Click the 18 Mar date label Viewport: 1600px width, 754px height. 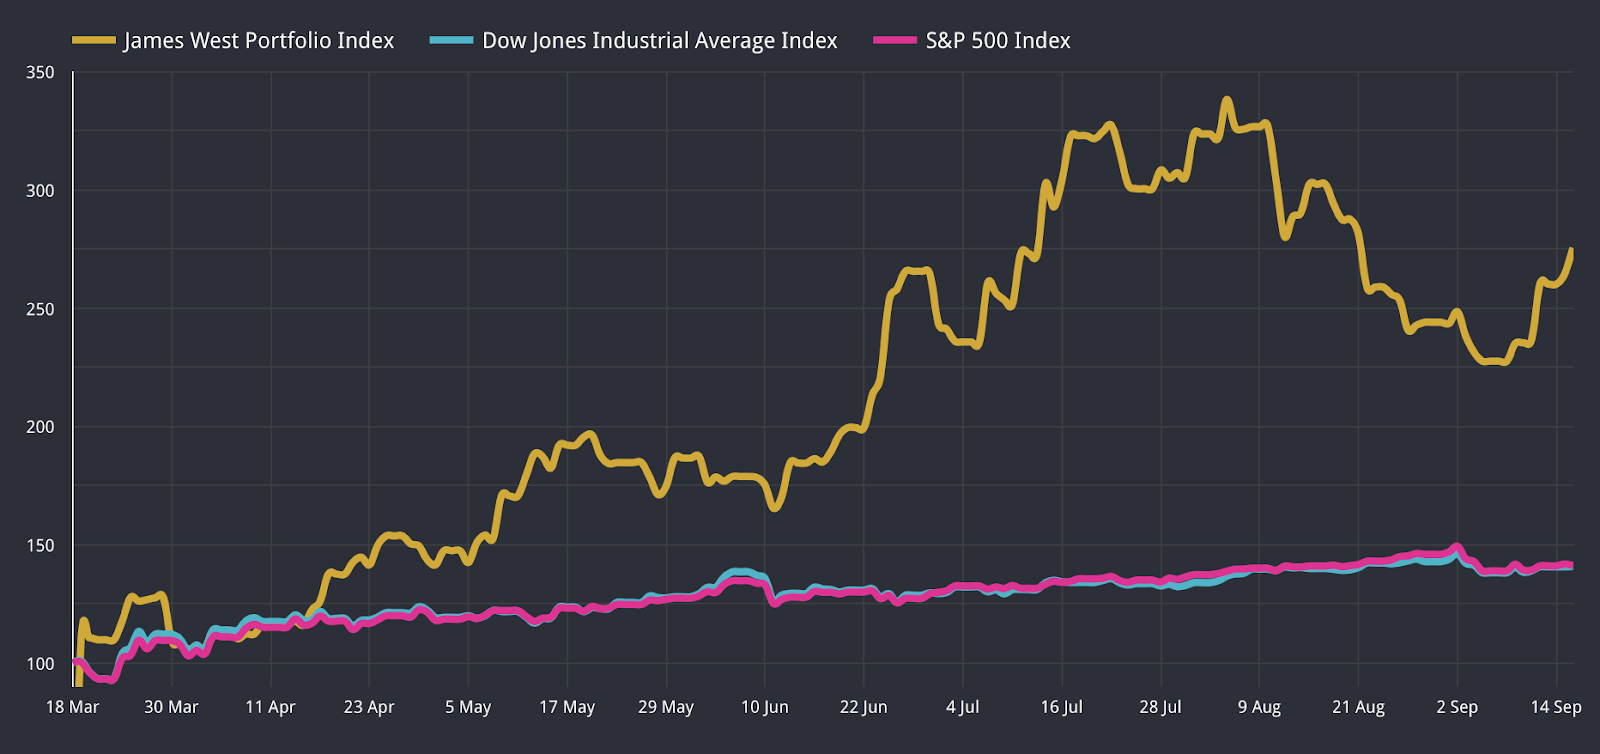[x=73, y=707]
